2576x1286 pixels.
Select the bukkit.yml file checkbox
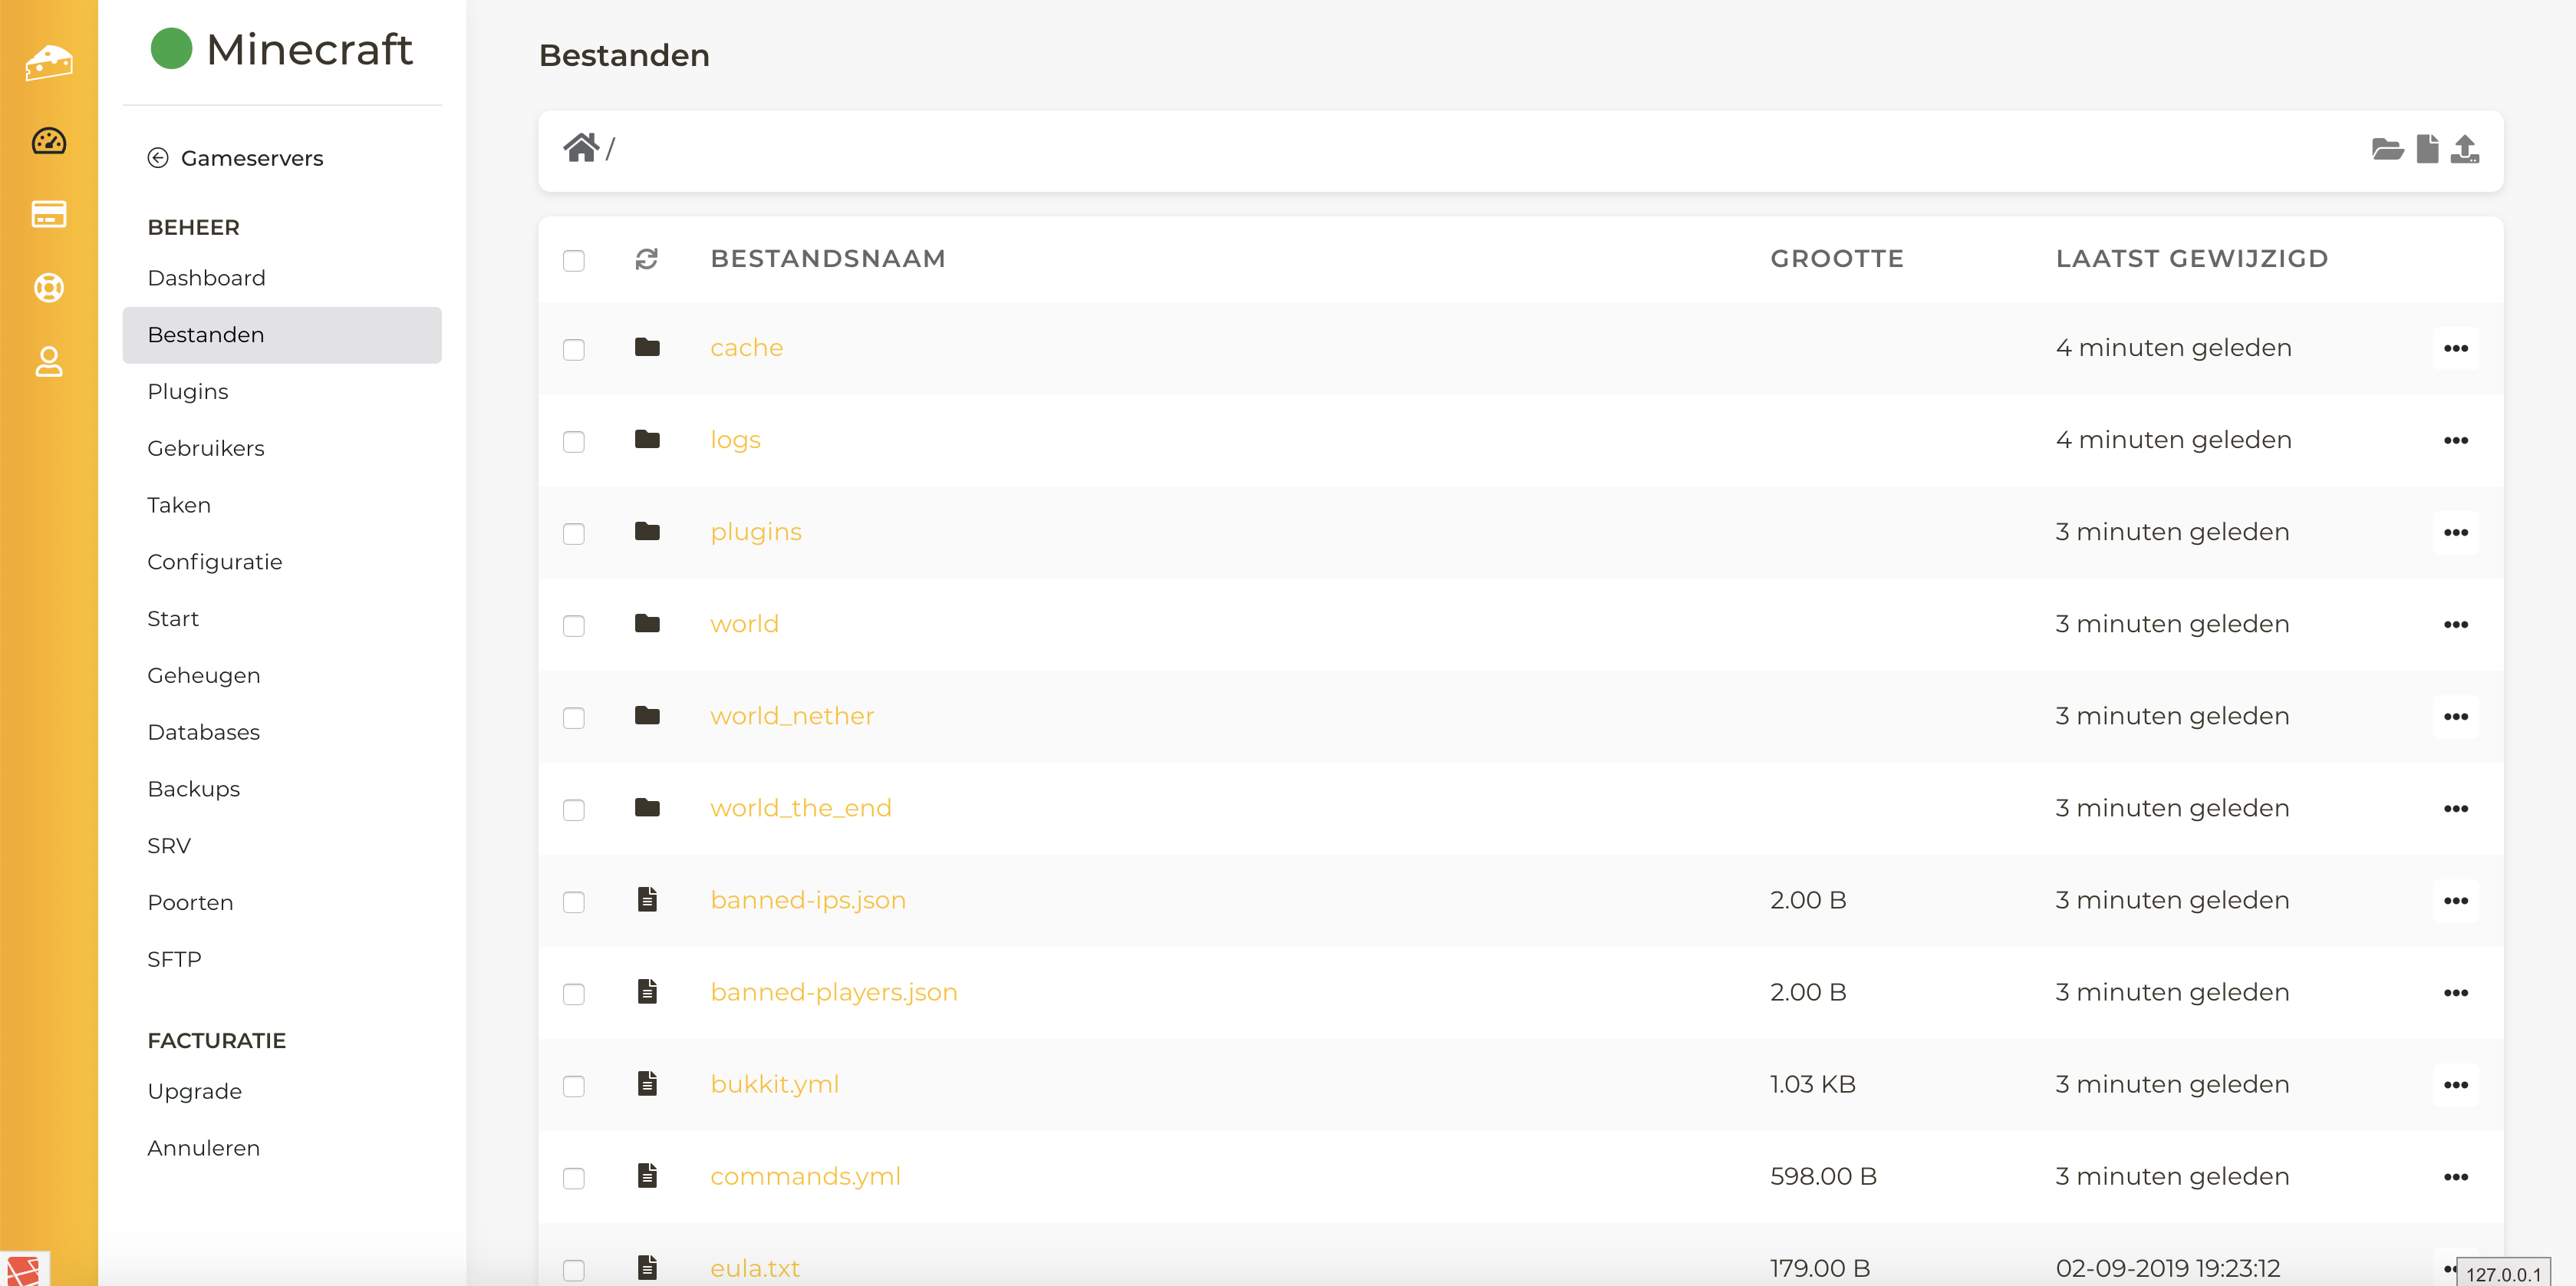click(573, 1086)
